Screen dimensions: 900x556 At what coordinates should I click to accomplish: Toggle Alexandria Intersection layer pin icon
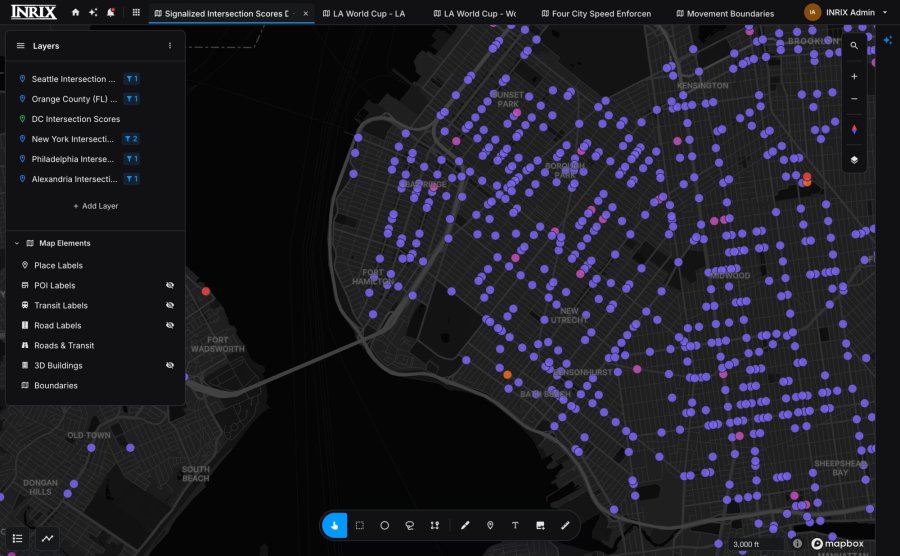22,179
